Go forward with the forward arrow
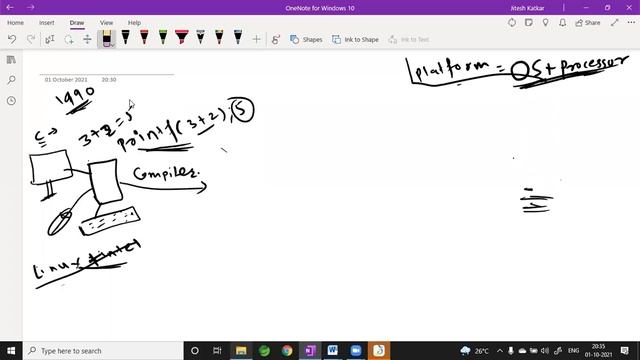 (31, 7)
